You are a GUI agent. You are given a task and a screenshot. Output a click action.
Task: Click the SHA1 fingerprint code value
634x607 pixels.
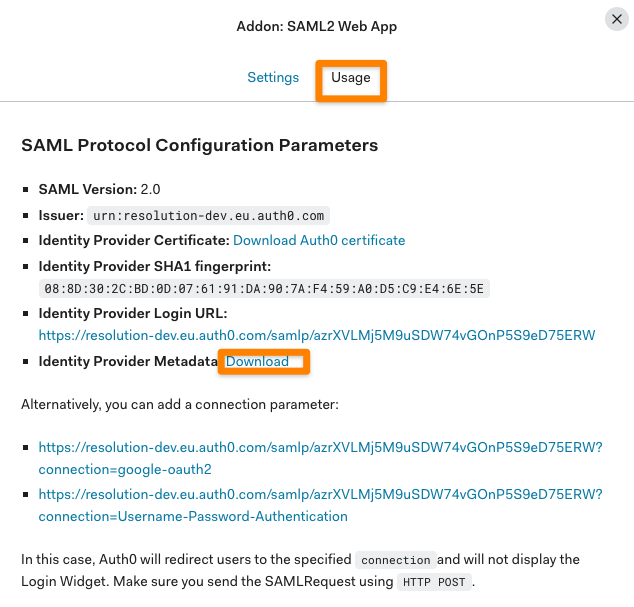[x=264, y=288]
